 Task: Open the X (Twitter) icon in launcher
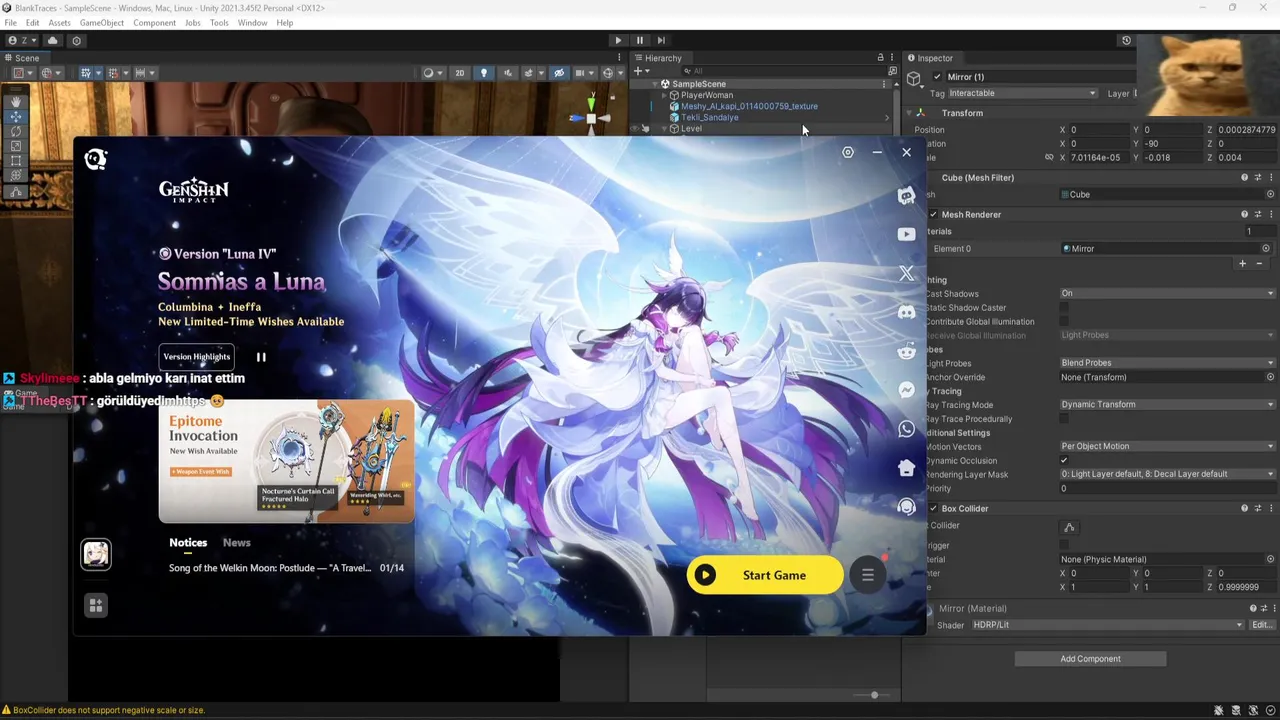906,273
